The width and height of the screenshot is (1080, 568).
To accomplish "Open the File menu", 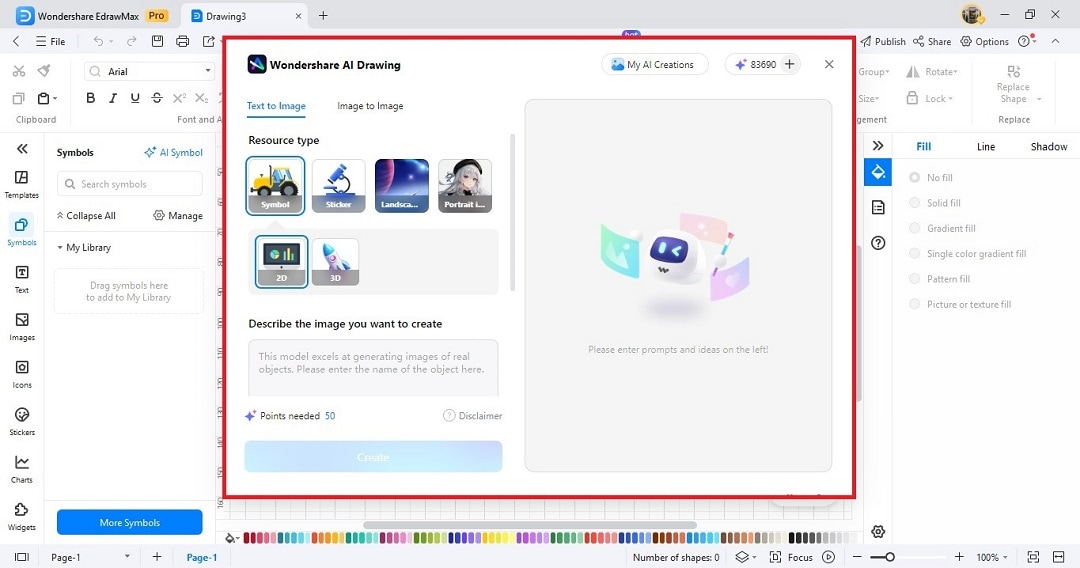I will 50,41.
